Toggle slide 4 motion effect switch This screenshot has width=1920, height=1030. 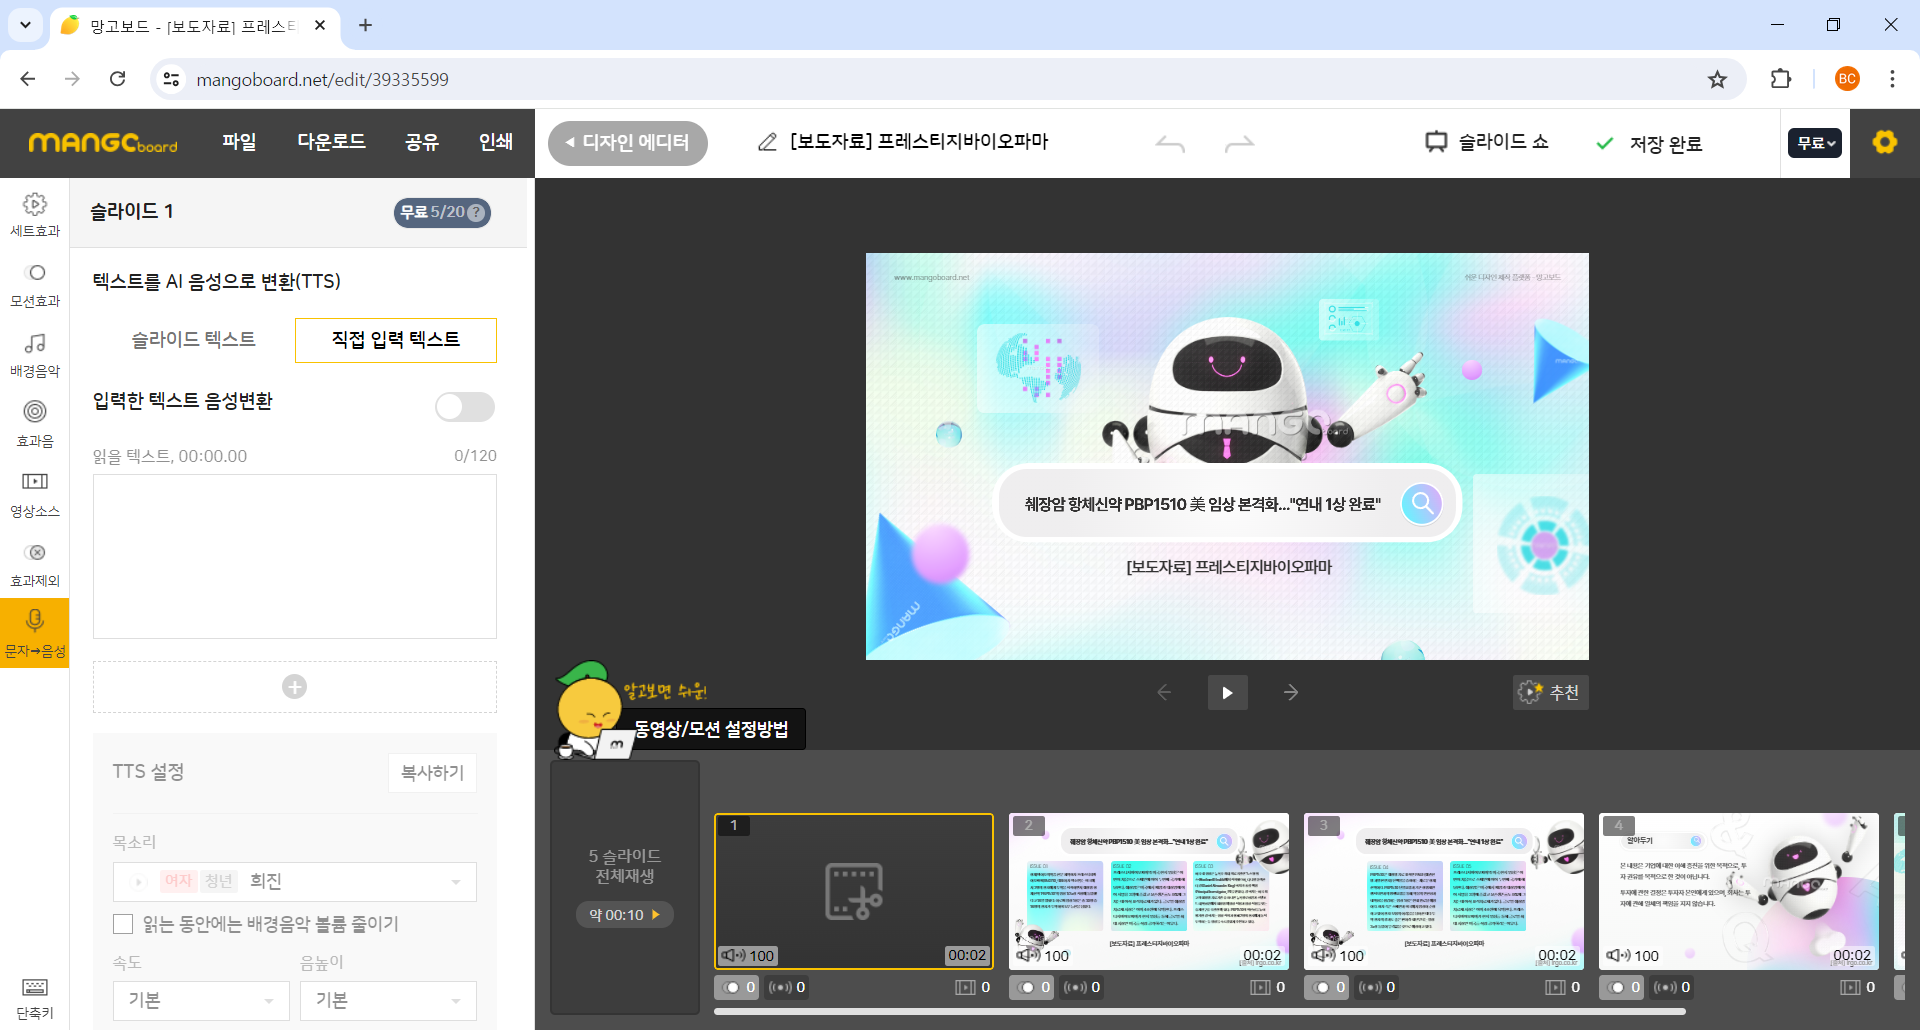pos(1621,987)
